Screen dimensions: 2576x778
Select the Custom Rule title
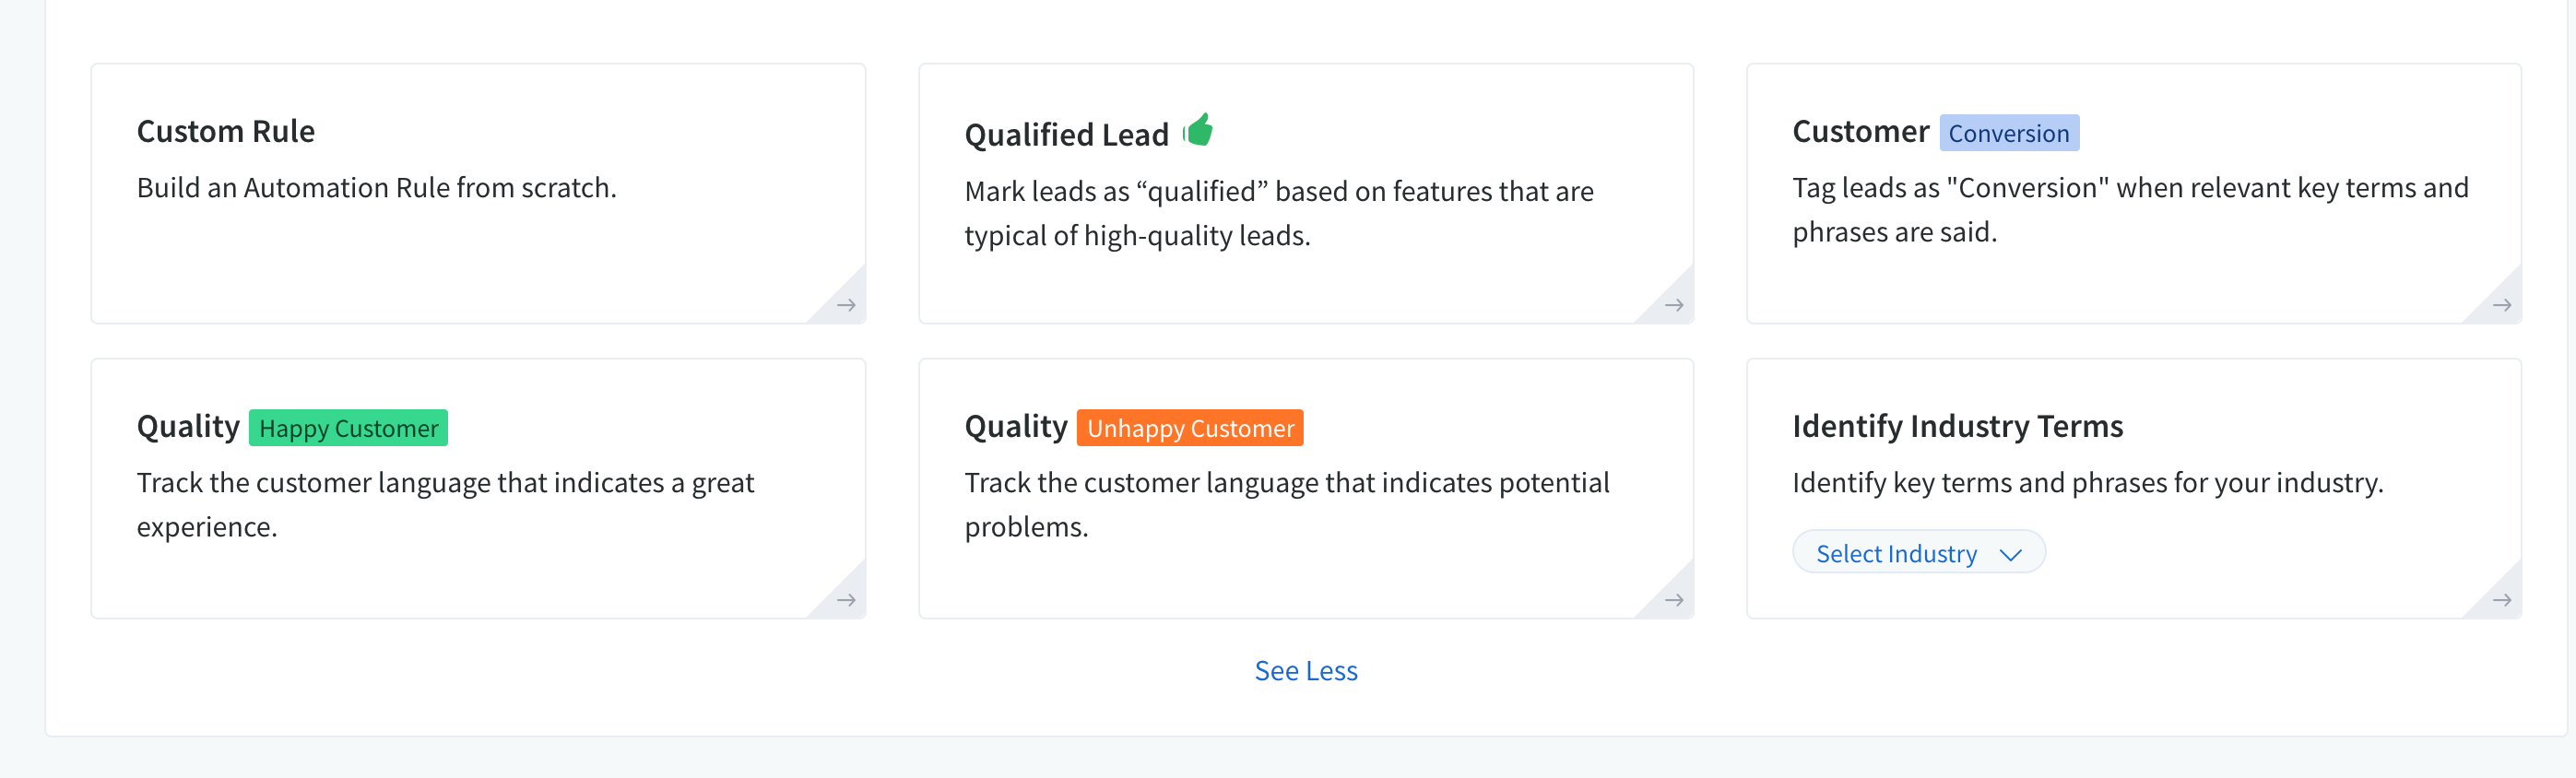[226, 131]
